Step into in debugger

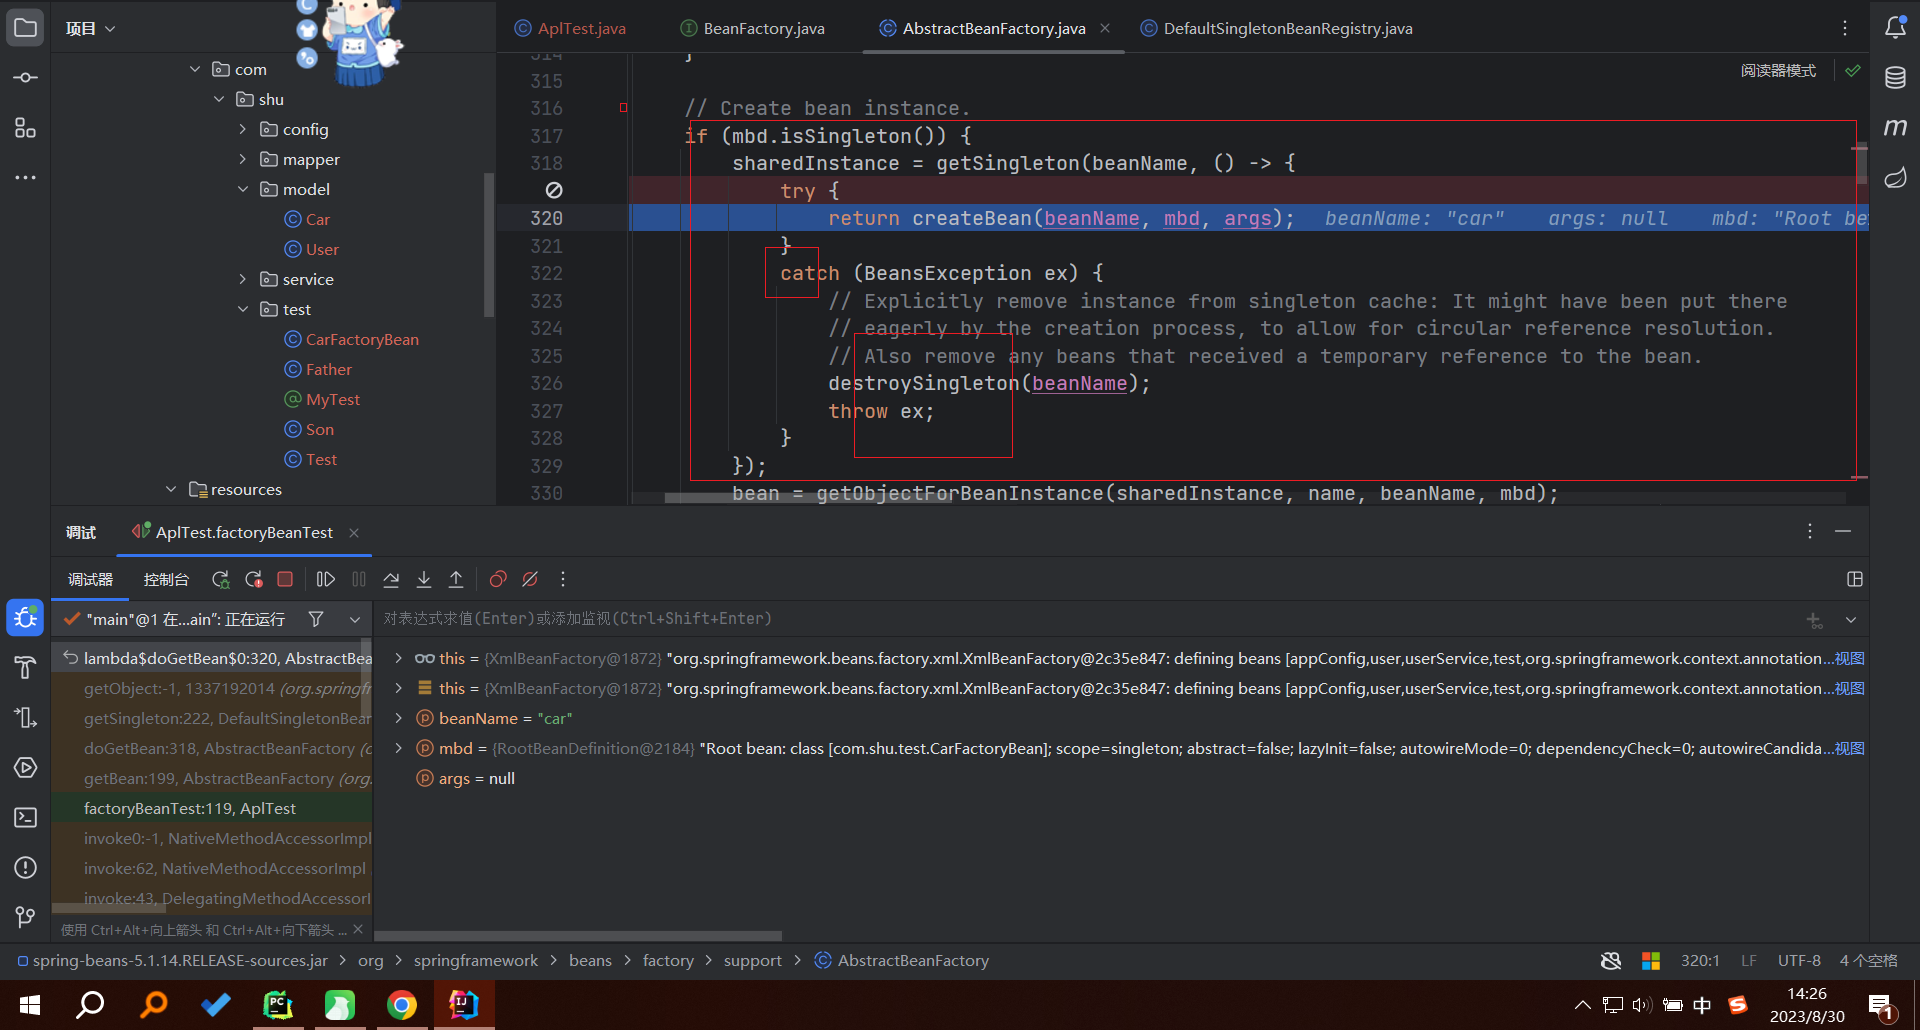[424, 579]
